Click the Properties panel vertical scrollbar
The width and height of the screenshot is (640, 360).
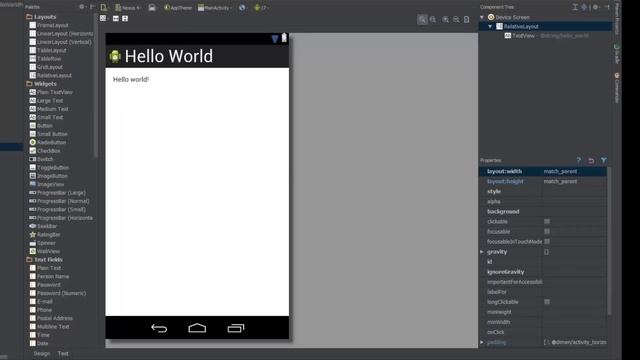pos(609,241)
